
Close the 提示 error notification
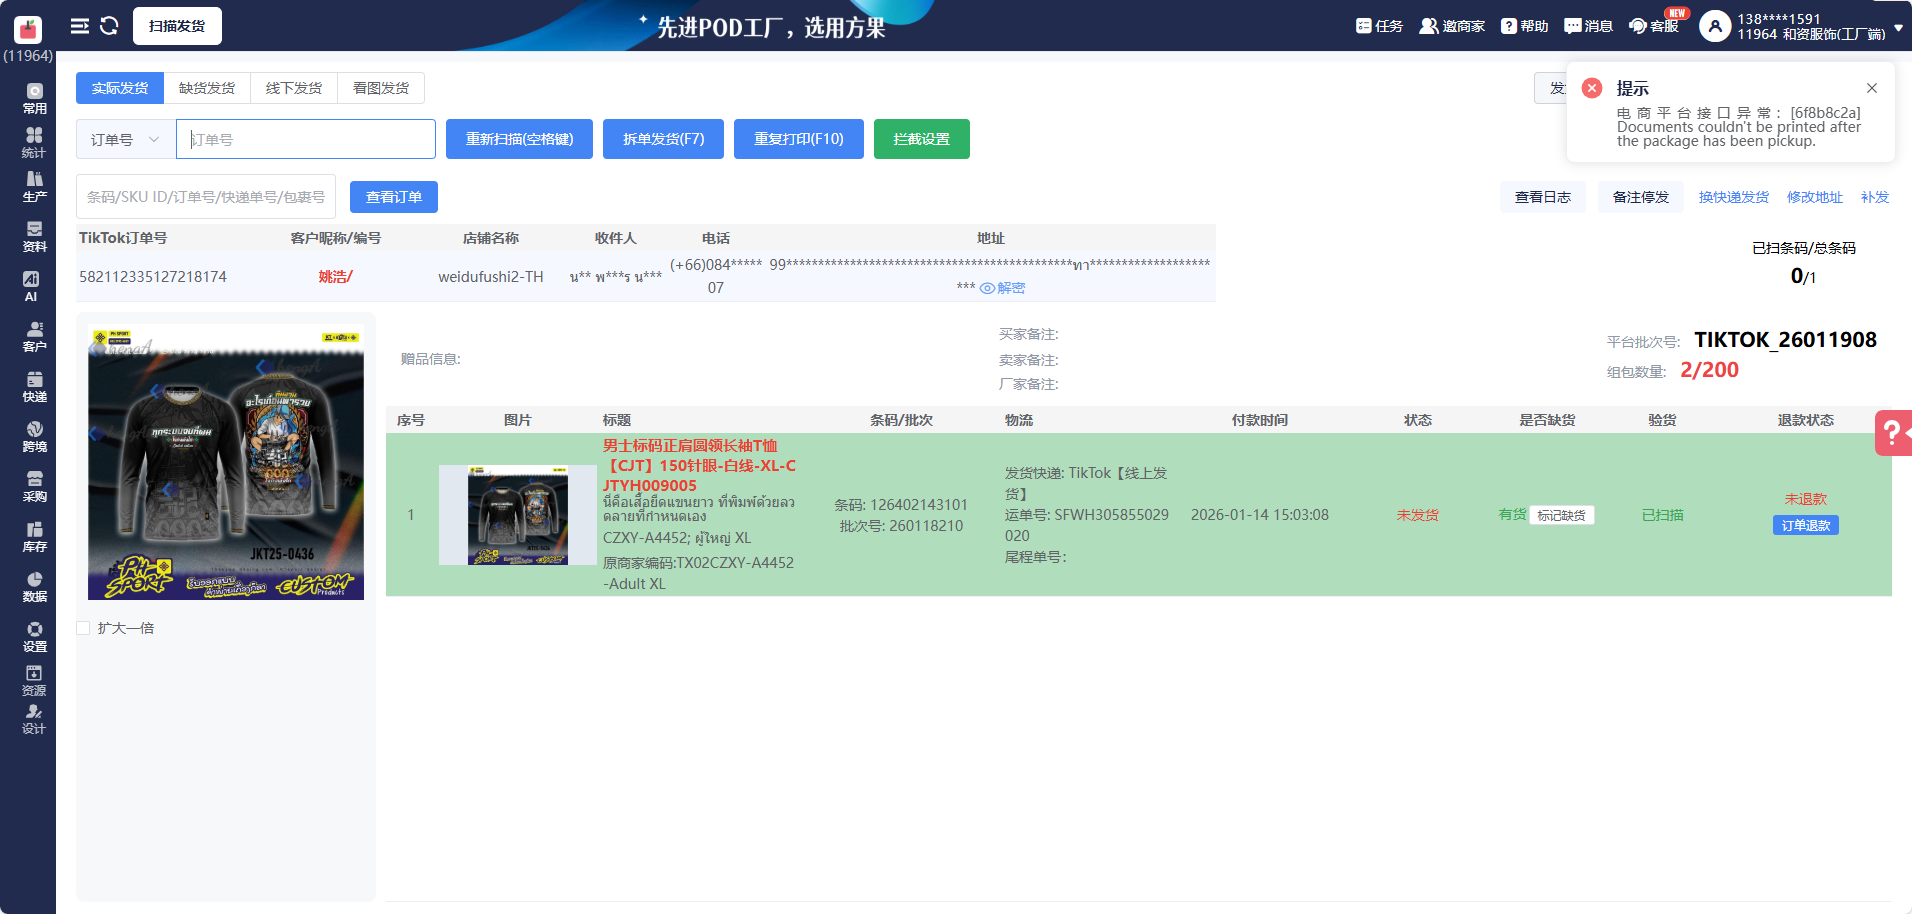click(x=1872, y=88)
